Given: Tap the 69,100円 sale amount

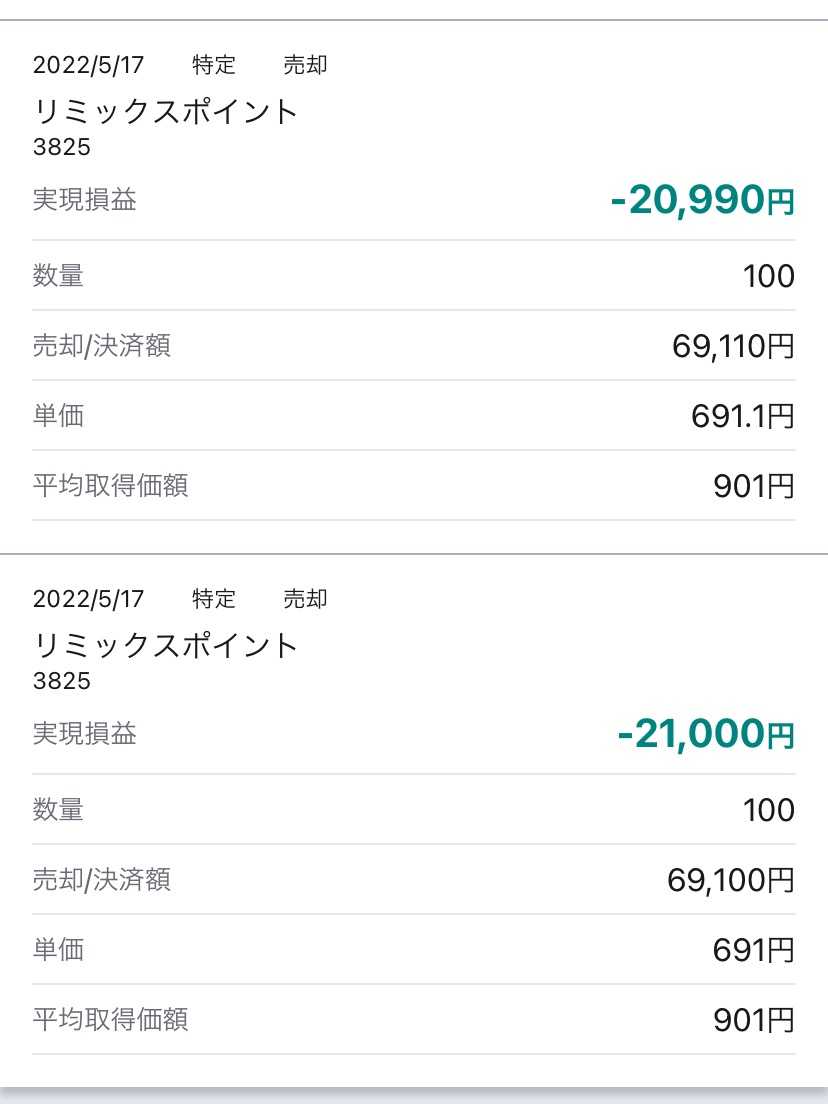Looking at the screenshot, I should (731, 879).
